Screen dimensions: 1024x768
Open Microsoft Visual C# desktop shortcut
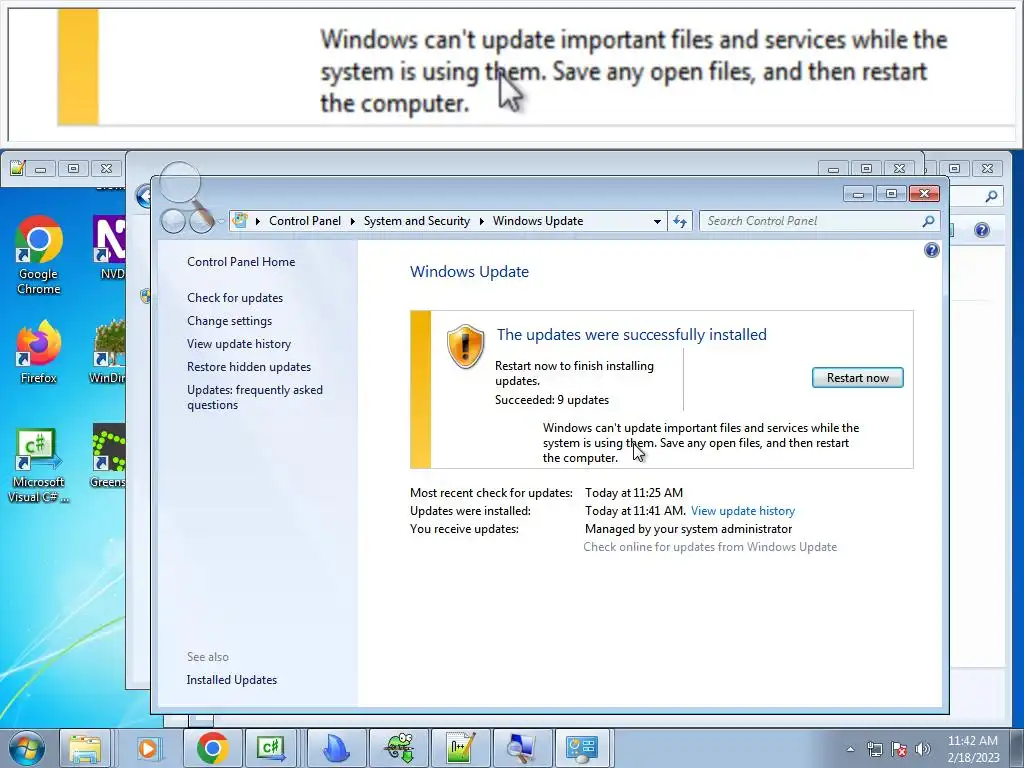39,466
